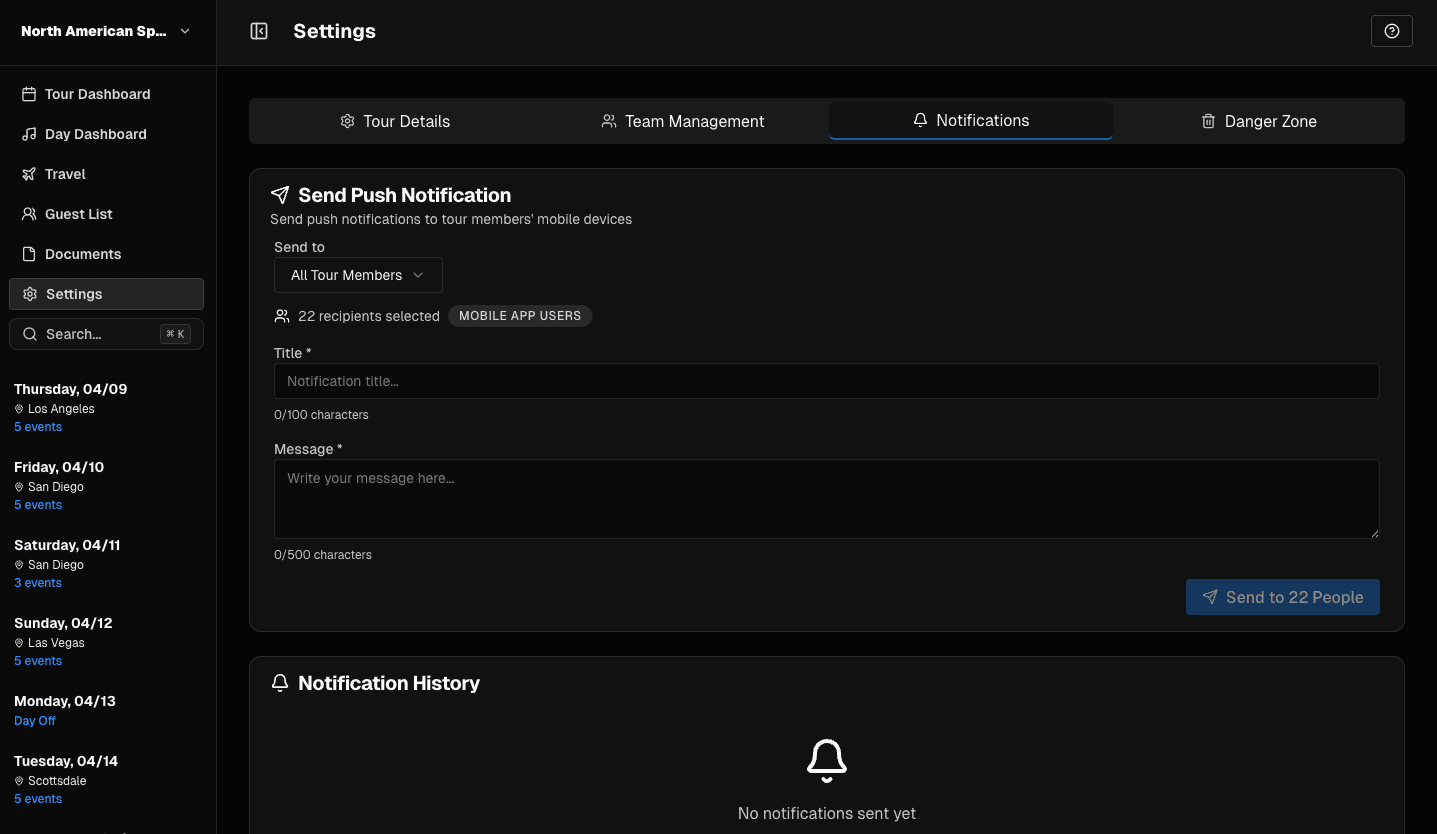Click the Send to 22 People button
Viewport: 1437px width, 834px height.
click(1282, 597)
